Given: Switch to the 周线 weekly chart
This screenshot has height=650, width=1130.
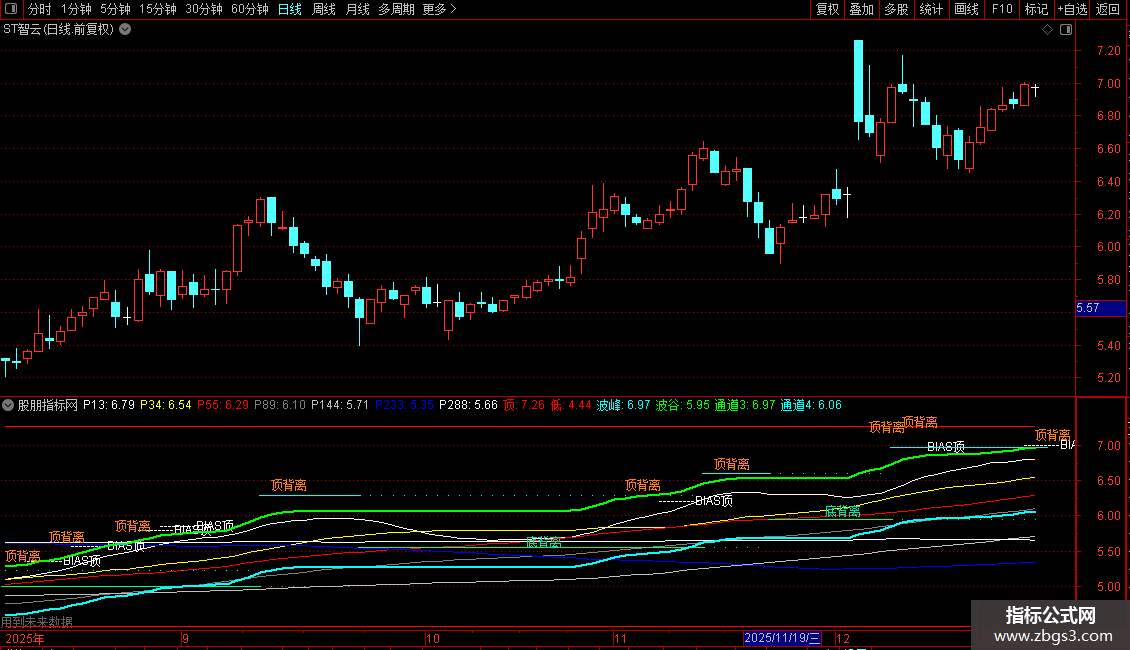Looking at the screenshot, I should [324, 9].
